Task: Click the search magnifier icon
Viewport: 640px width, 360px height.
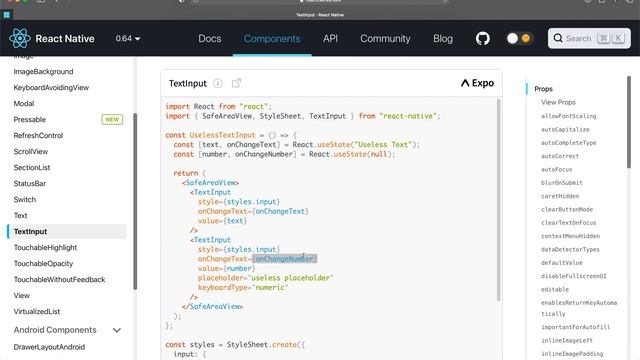Action: pos(558,38)
